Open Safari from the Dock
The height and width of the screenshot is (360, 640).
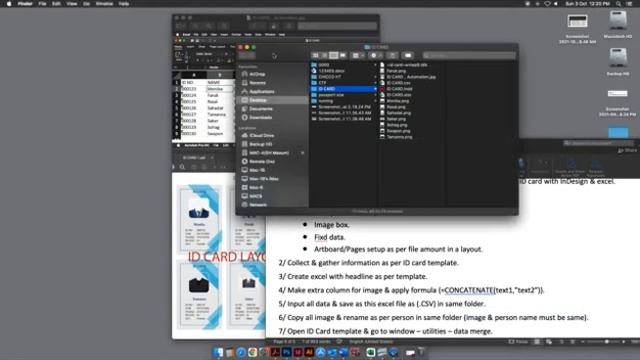pos(241,352)
